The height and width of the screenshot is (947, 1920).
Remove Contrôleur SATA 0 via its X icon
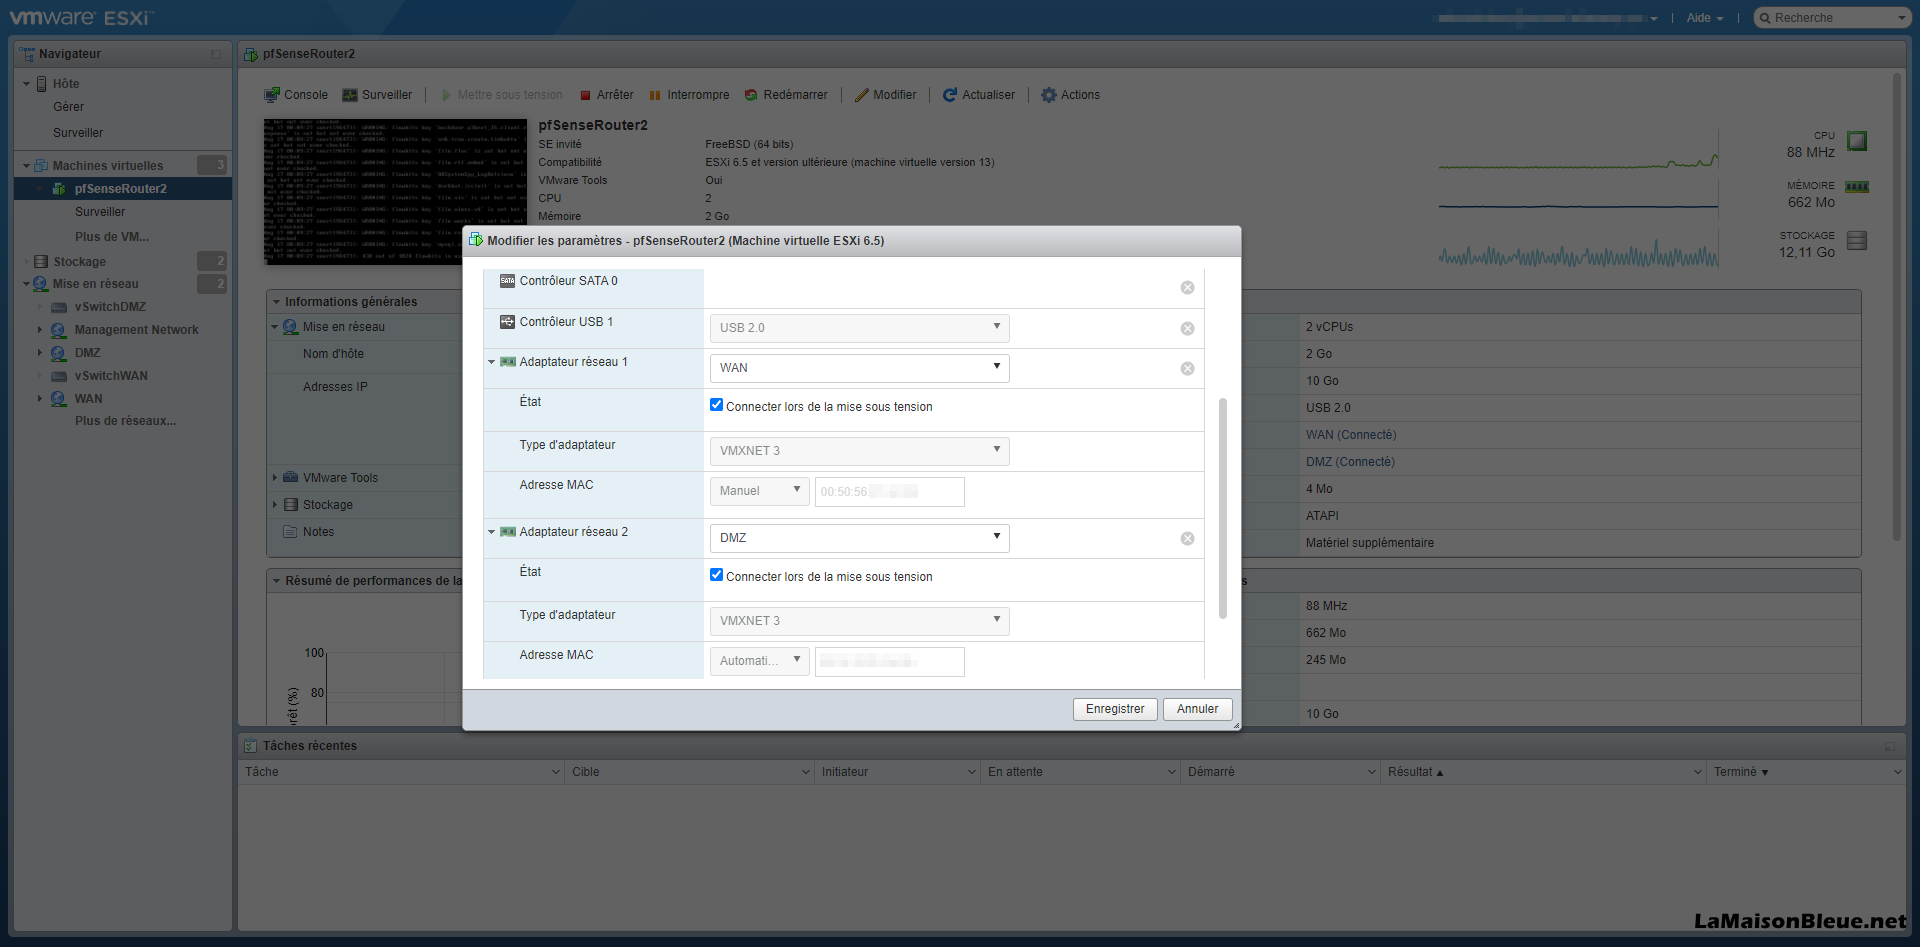pyautogui.click(x=1187, y=288)
